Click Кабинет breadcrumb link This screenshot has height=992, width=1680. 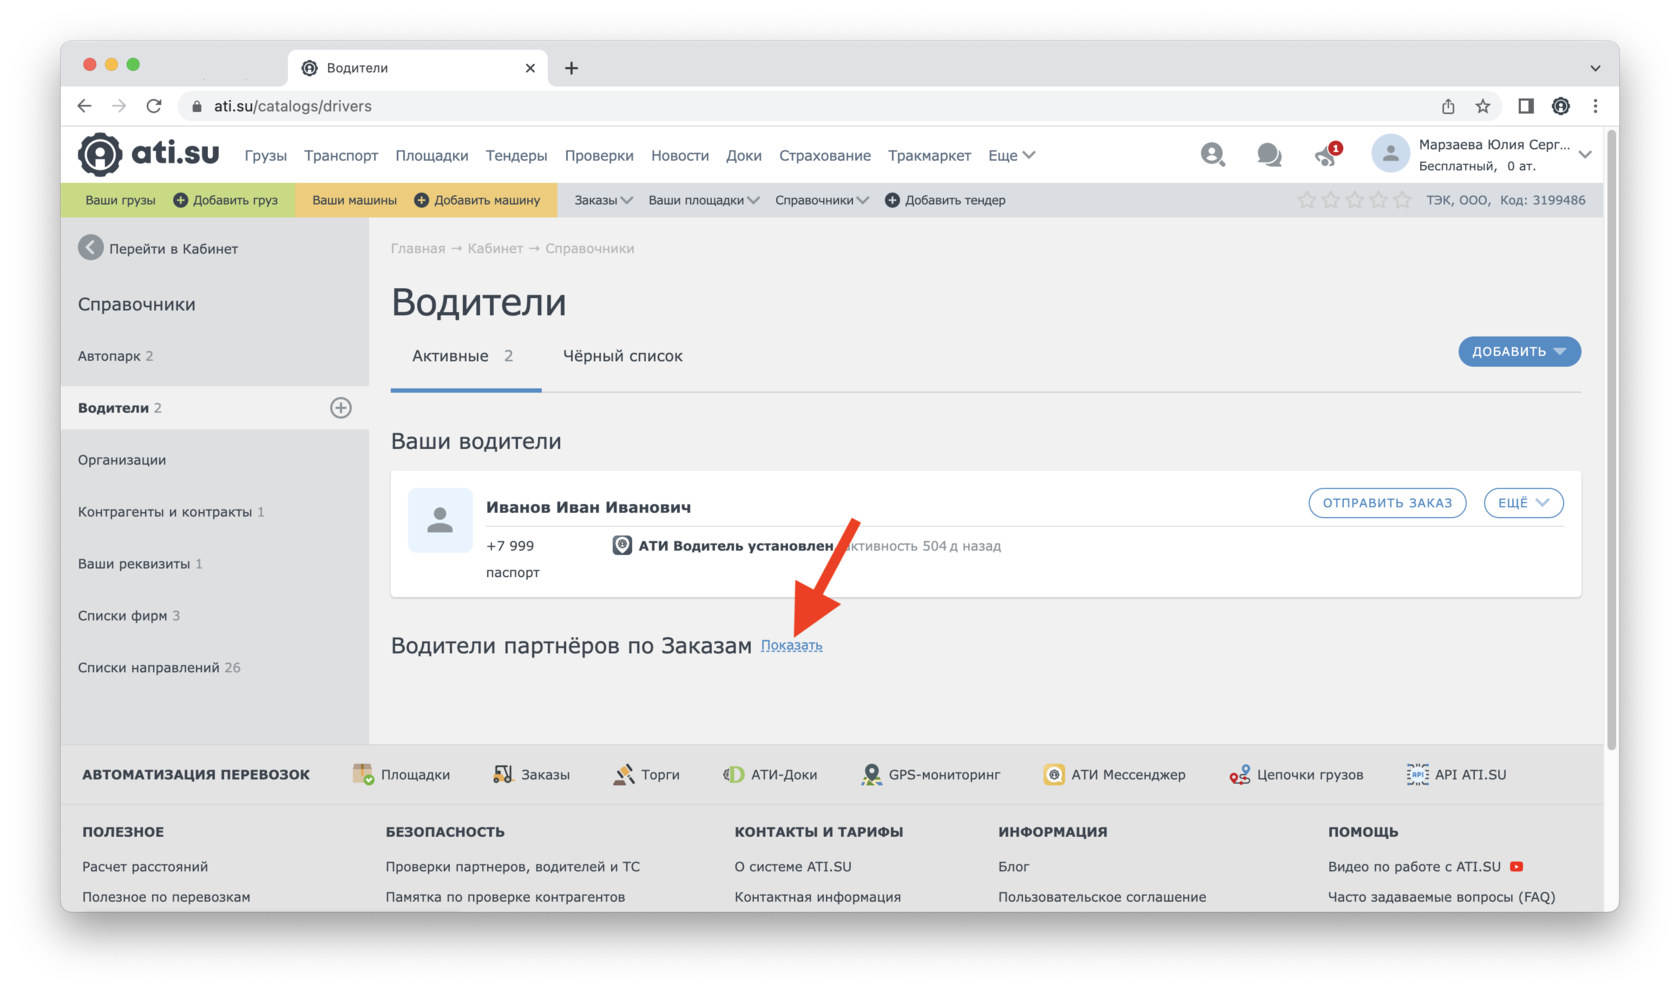495,248
